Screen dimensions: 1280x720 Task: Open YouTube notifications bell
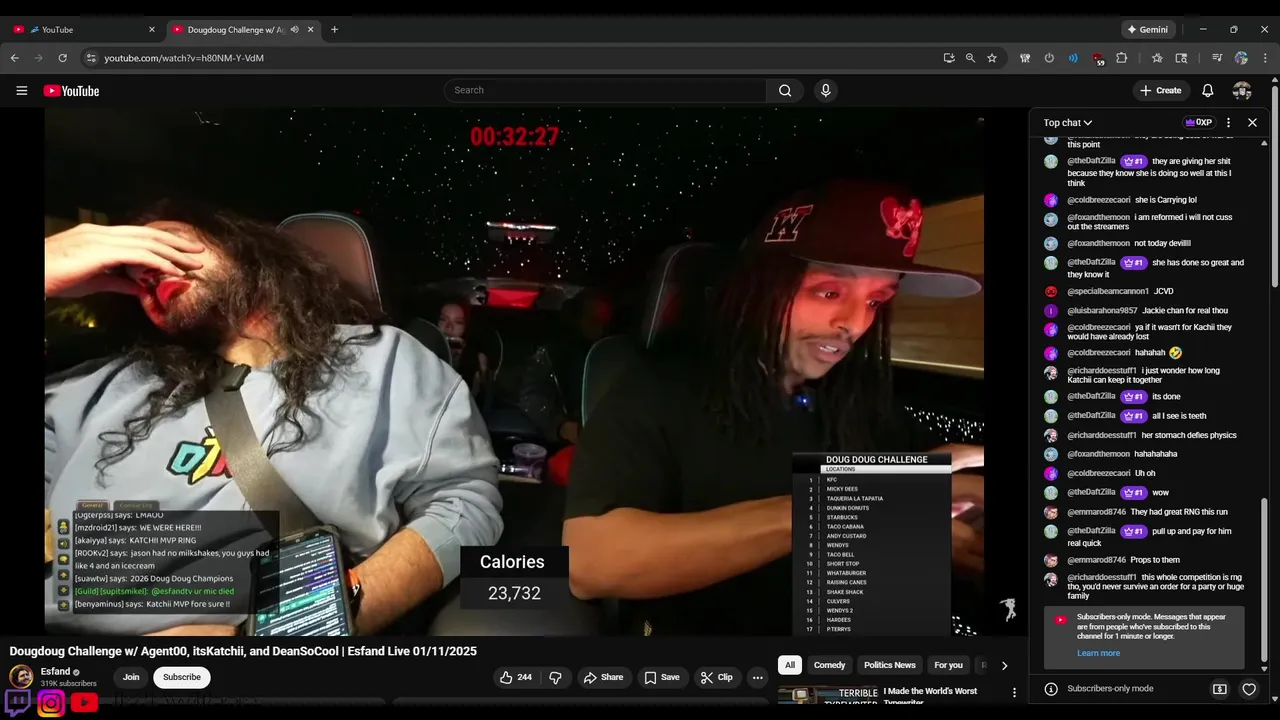(x=1208, y=91)
